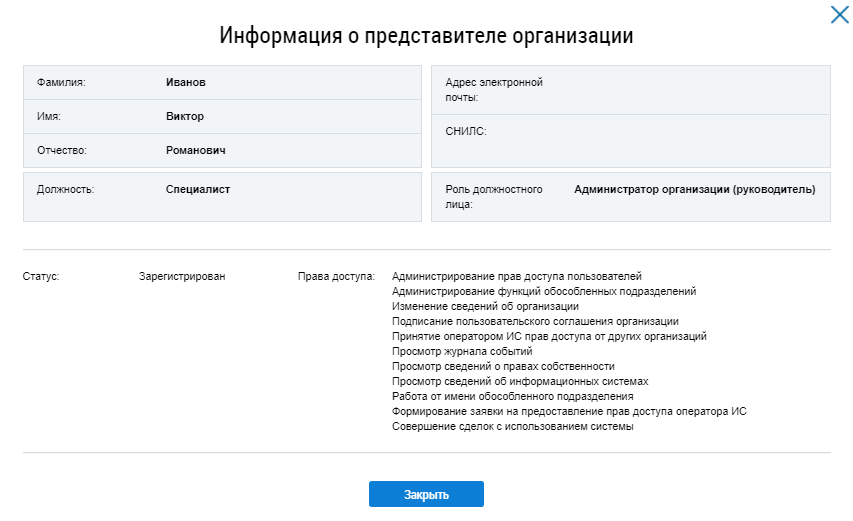Image resolution: width=853 pixels, height=521 pixels.
Task: Click Подписание пользовательского соглашения организации
Action: [x=535, y=321]
